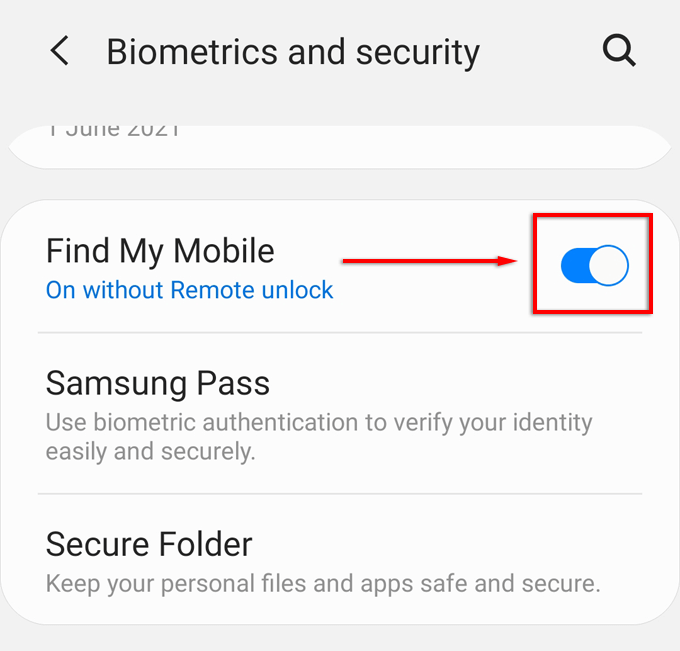Image resolution: width=680 pixels, height=651 pixels.
Task: Click the white knob of the toggle
Action: point(608,265)
